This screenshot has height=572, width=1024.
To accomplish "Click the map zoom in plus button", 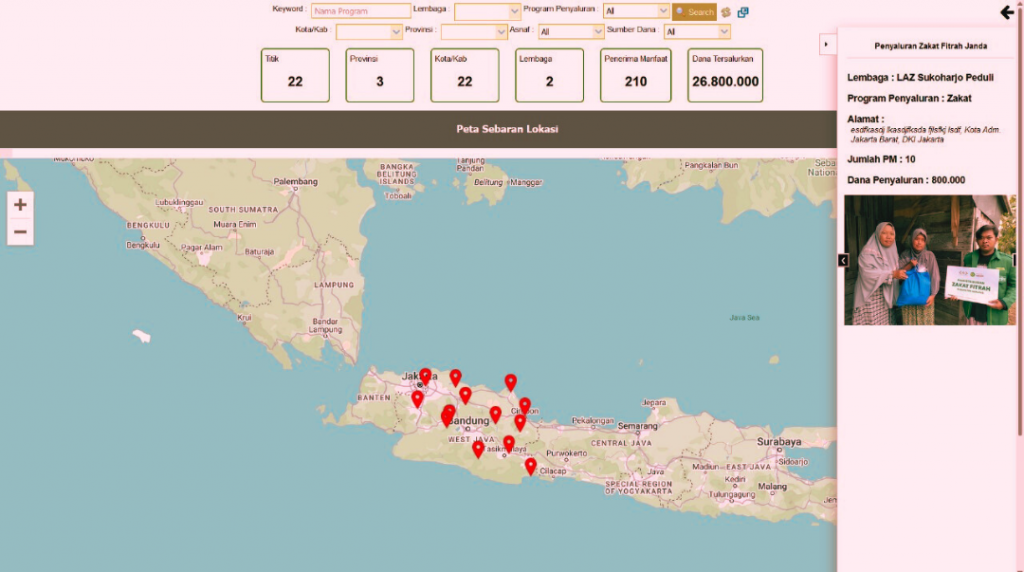I will click(x=20, y=205).
